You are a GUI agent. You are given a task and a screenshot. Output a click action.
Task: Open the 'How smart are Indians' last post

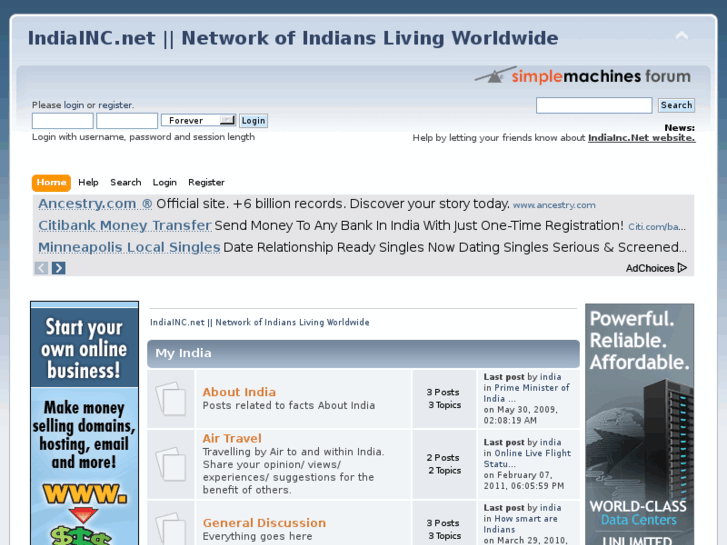(521, 524)
